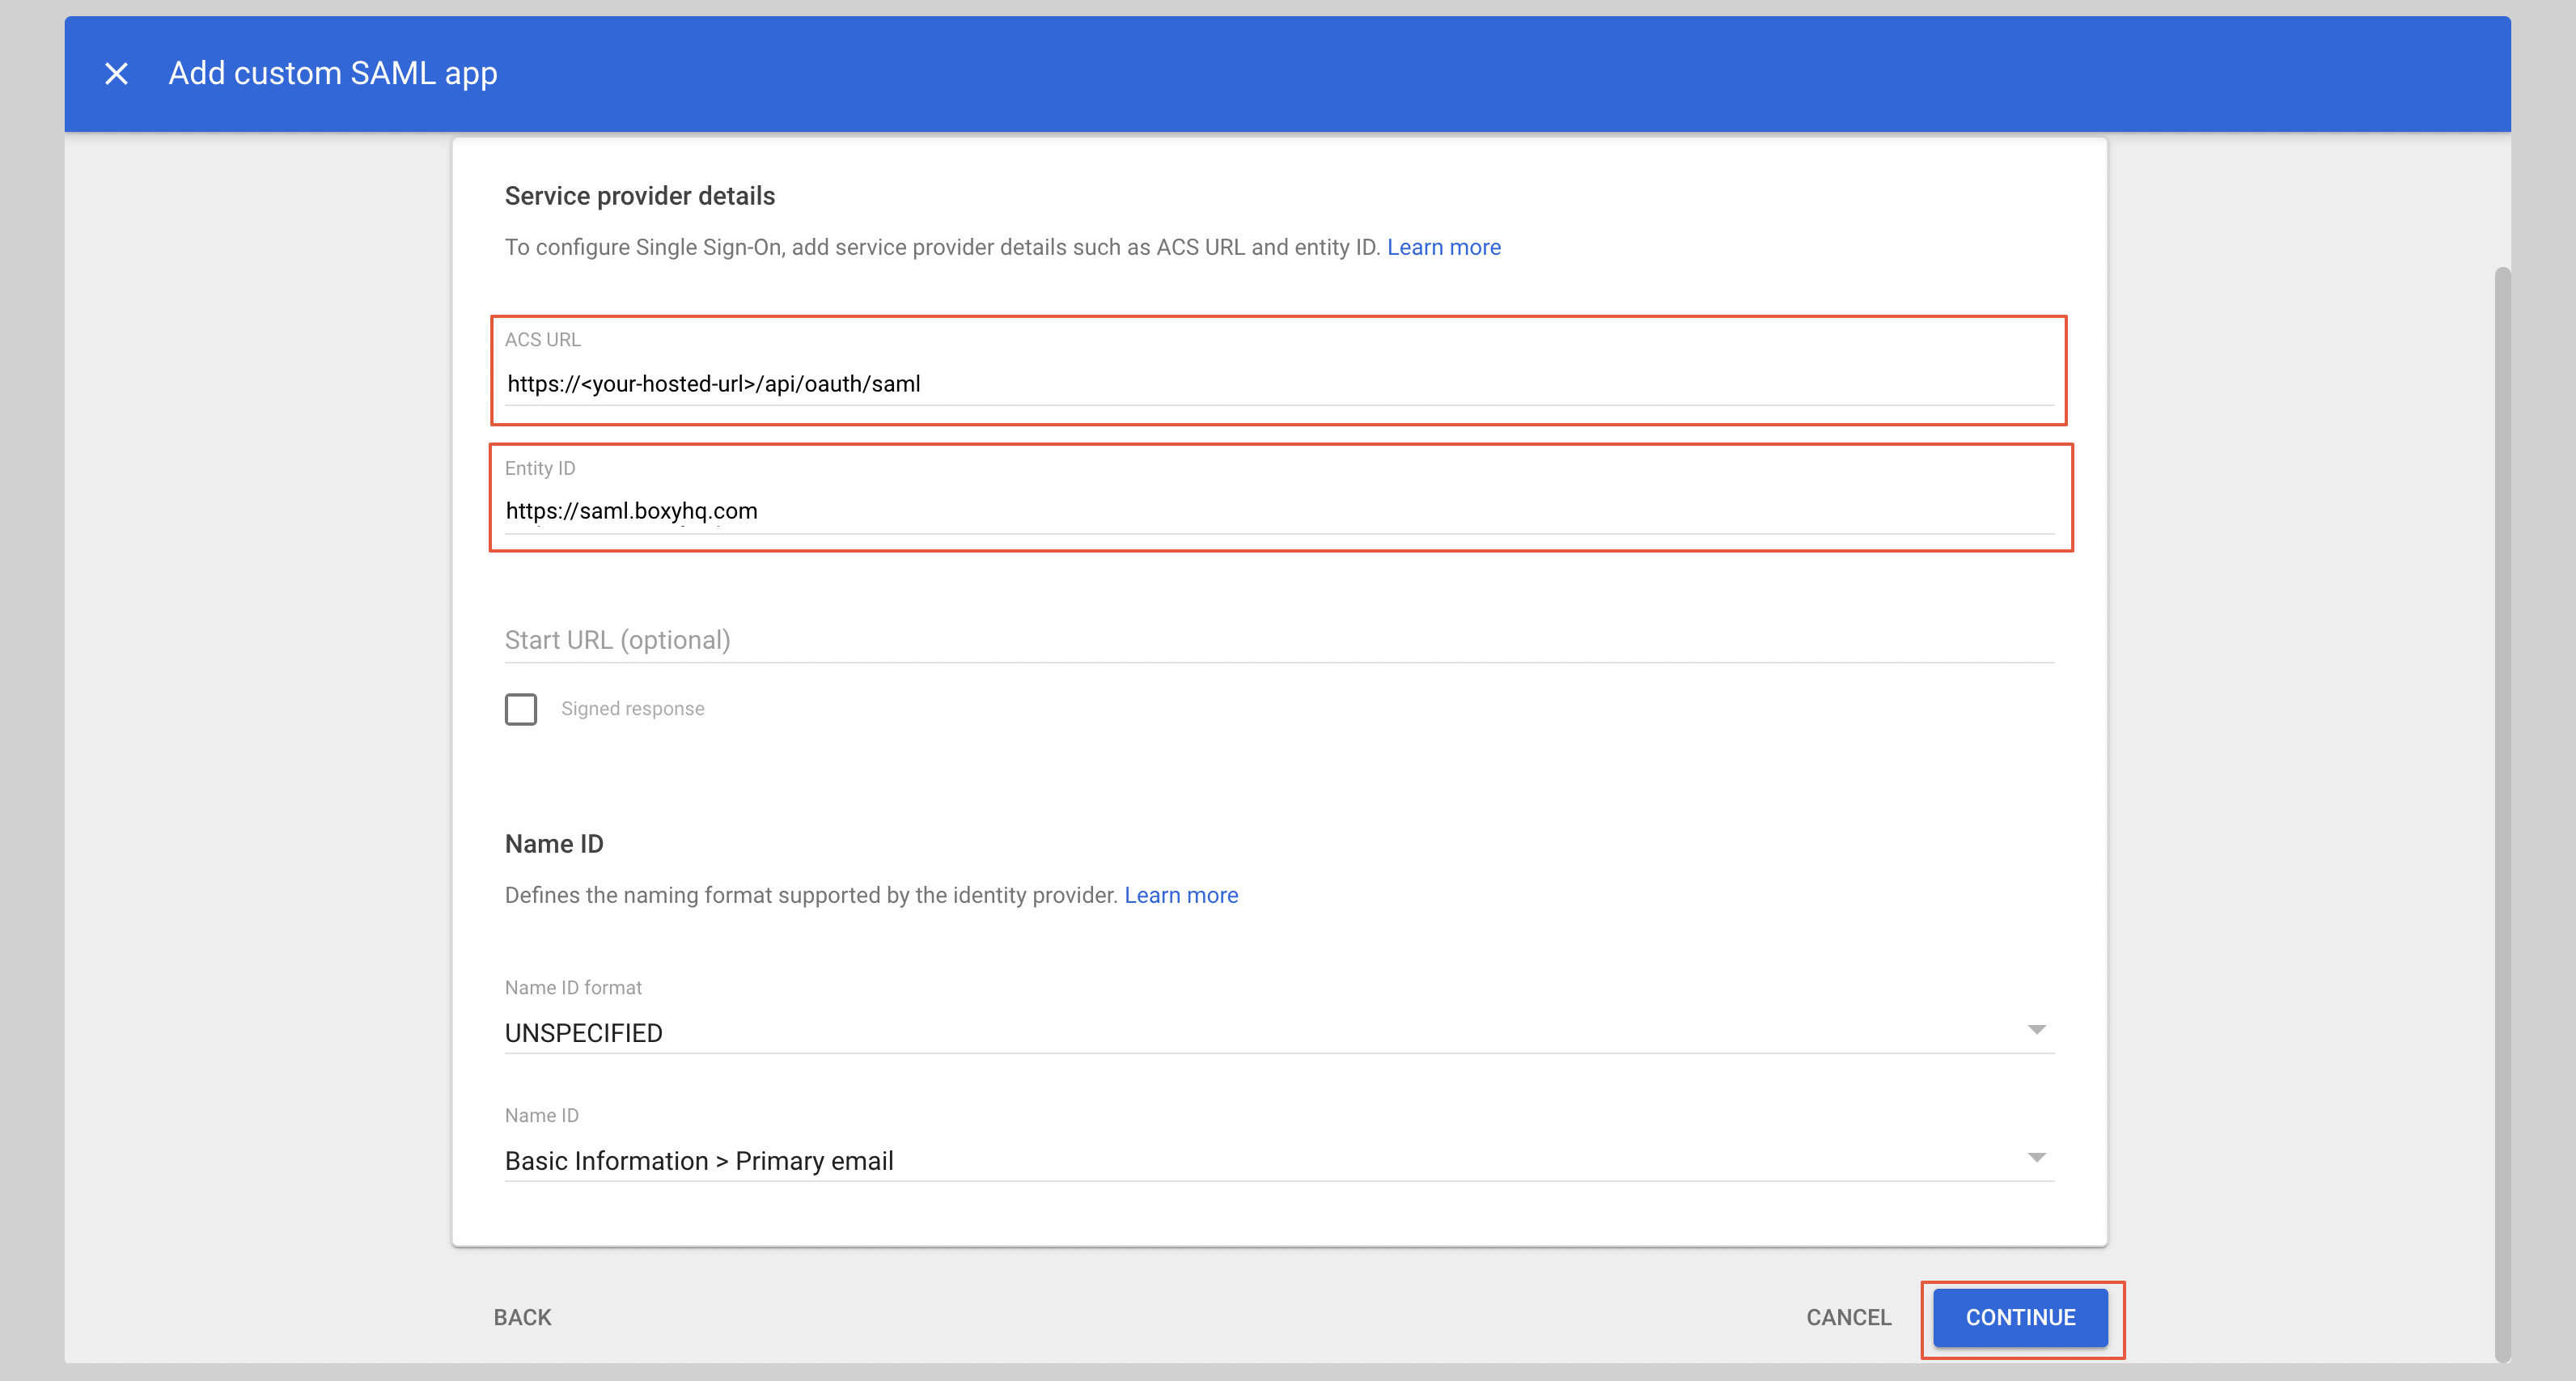Screen dimensions: 2576x1381
Task: Click the Service provider details heading
Action: pos(640,195)
